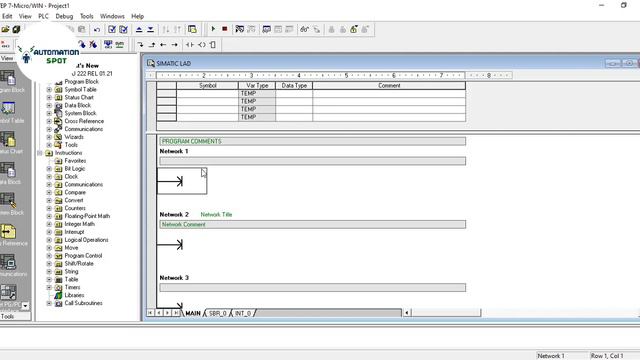Expand the Timers instruction folder
Viewport: 640px width, 360px height.
[x=49, y=287]
